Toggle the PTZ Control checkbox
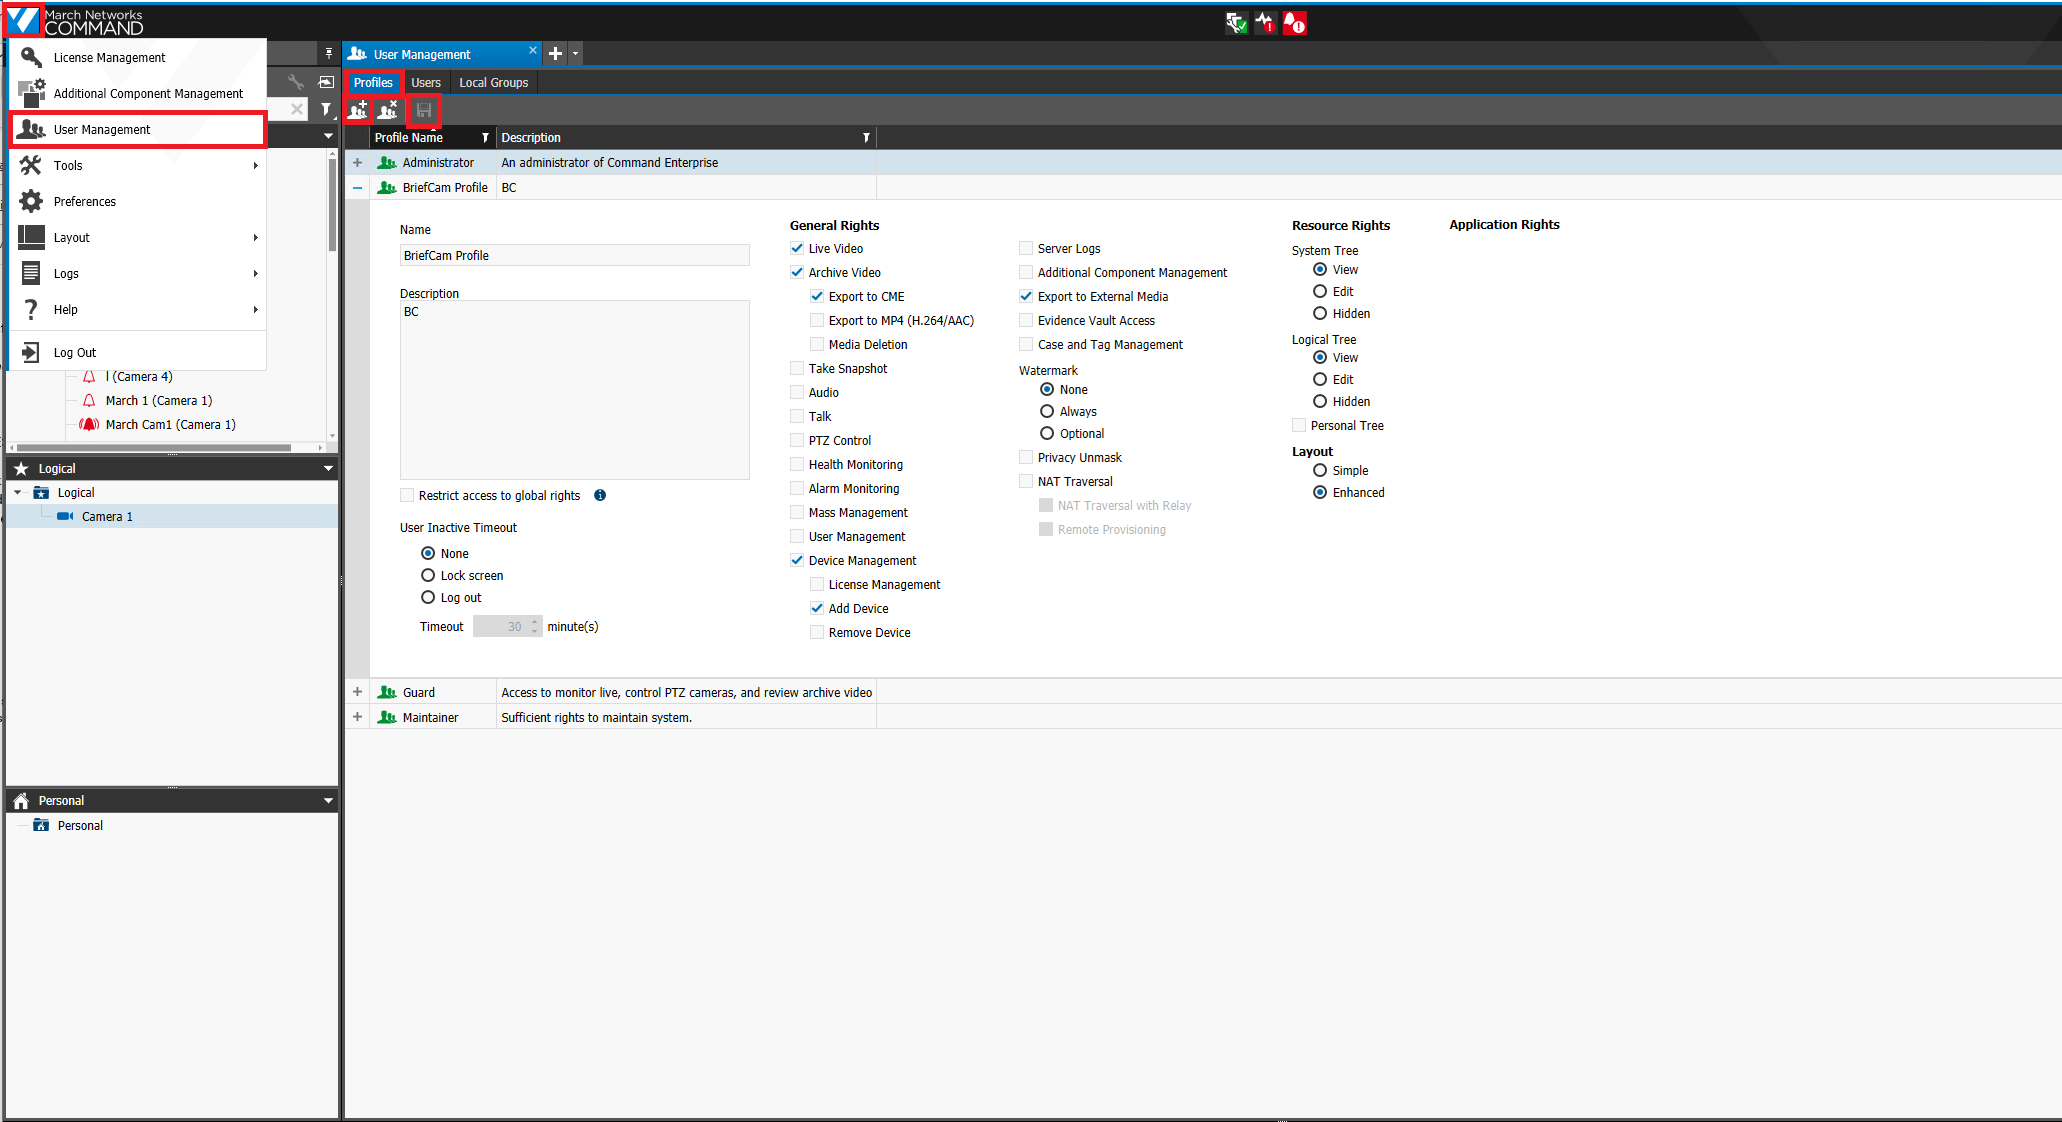Image resolution: width=2062 pixels, height=1122 pixels. click(797, 440)
